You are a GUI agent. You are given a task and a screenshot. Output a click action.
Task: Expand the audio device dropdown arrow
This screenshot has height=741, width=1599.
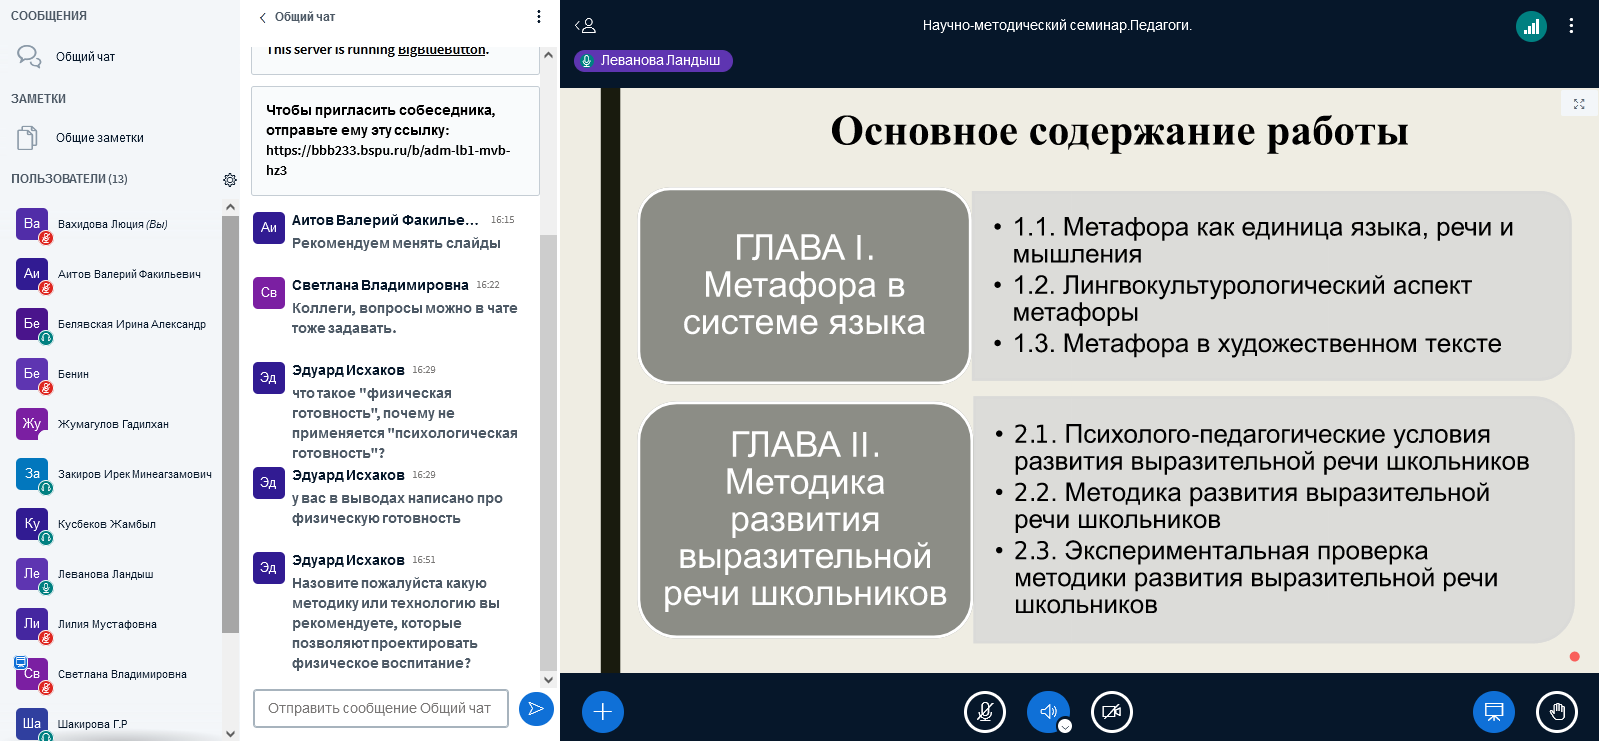tap(1065, 726)
